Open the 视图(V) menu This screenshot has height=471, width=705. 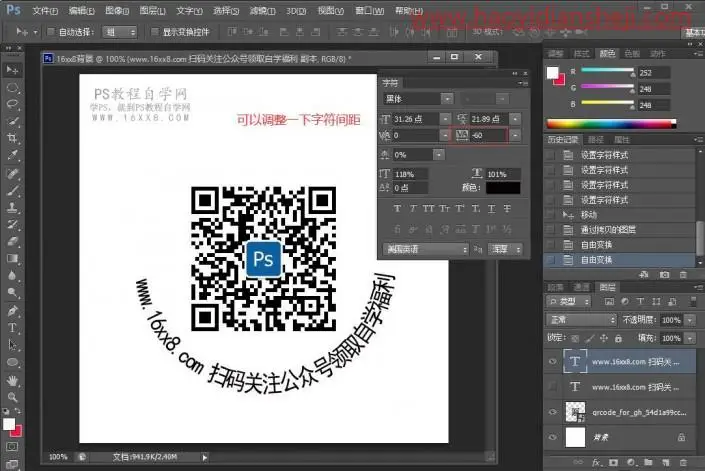[330, 10]
